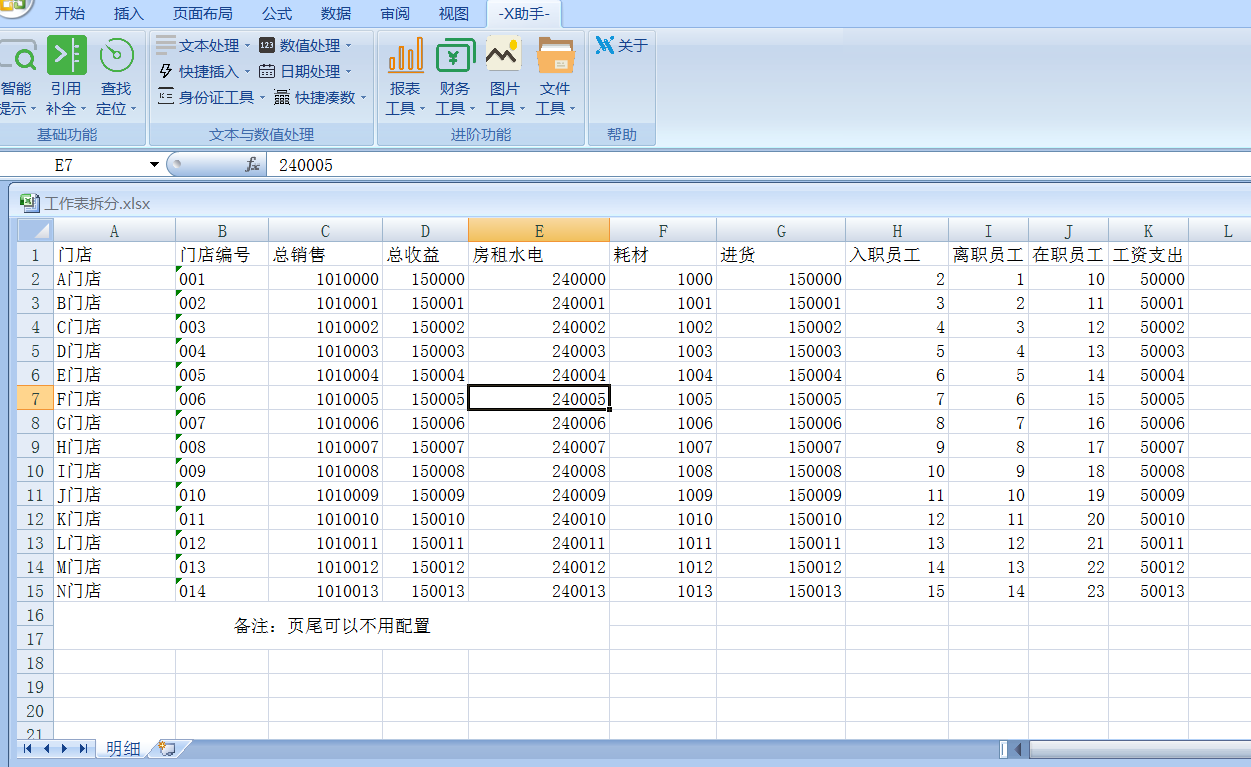Click the 日期处理 calendar icon
This screenshot has width=1251, height=767.
[x=267, y=71]
